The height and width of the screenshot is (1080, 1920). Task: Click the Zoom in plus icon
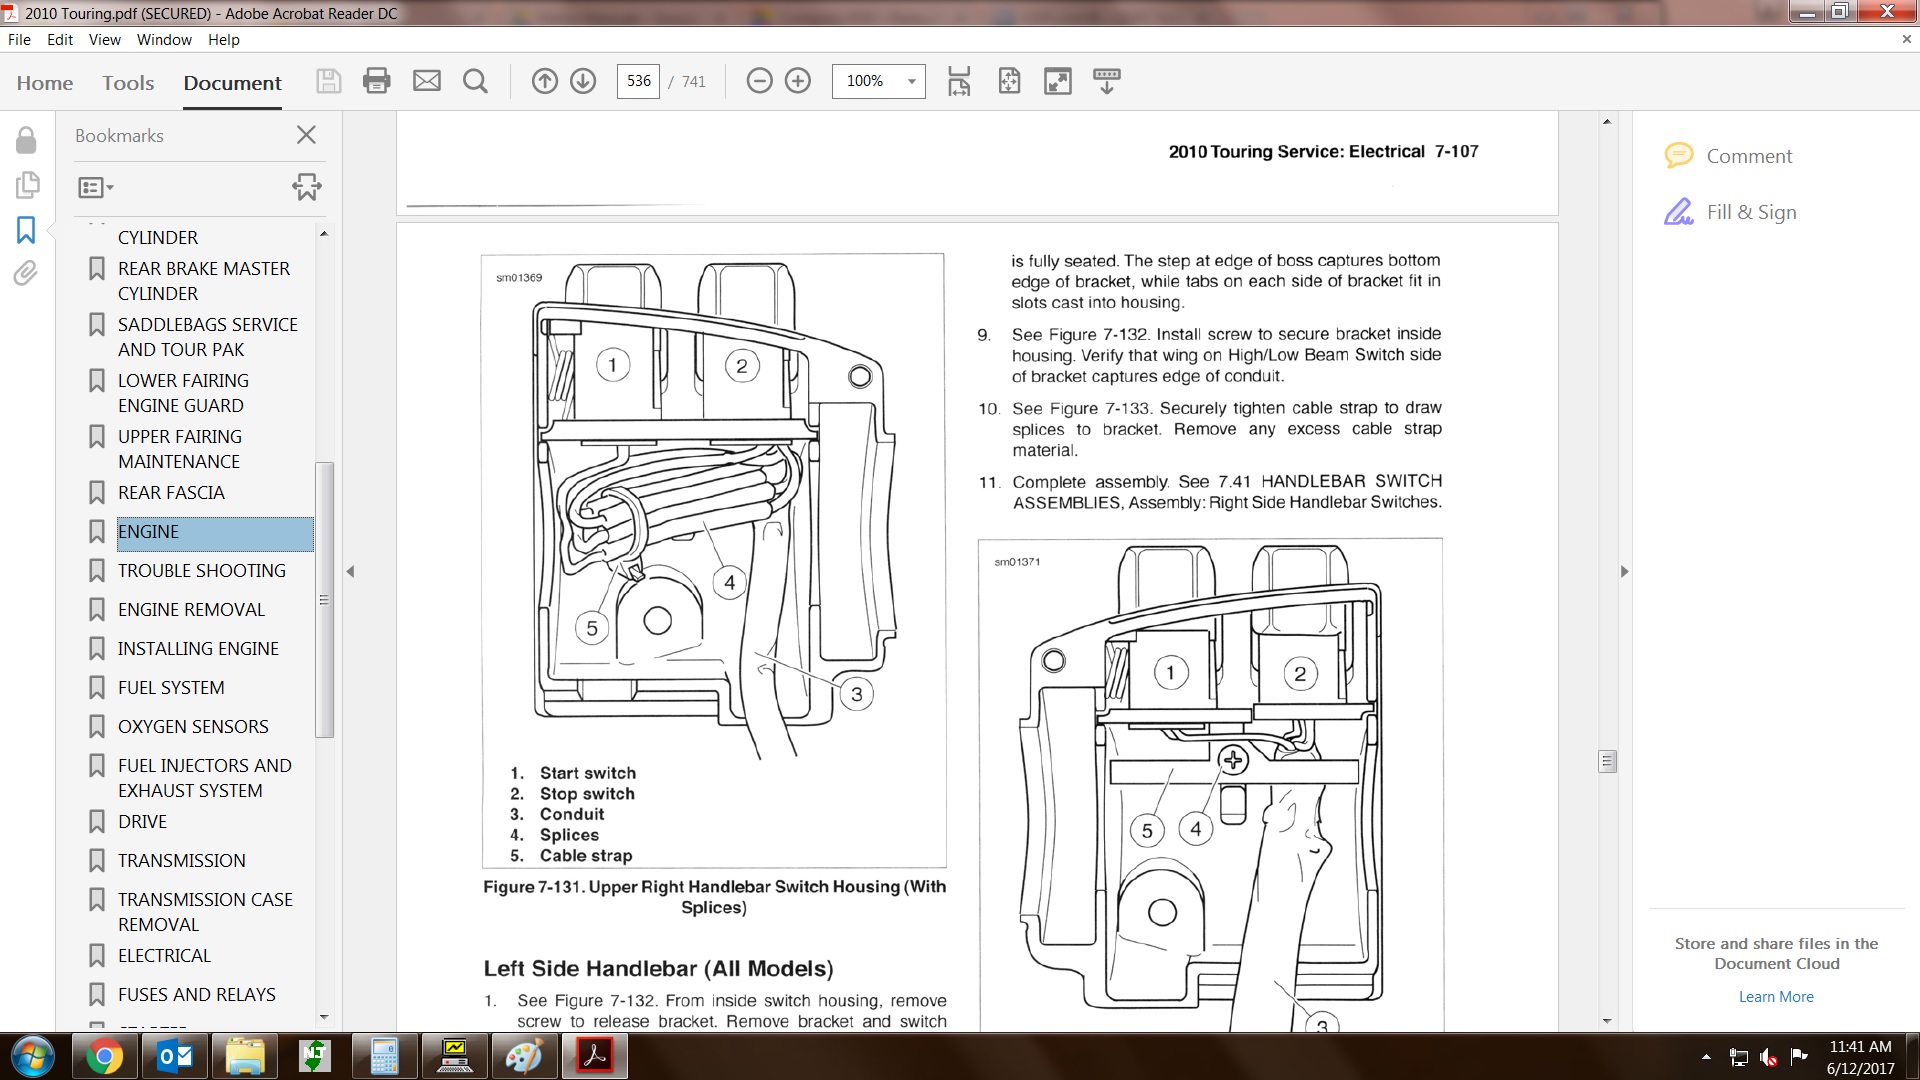(x=798, y=81)
